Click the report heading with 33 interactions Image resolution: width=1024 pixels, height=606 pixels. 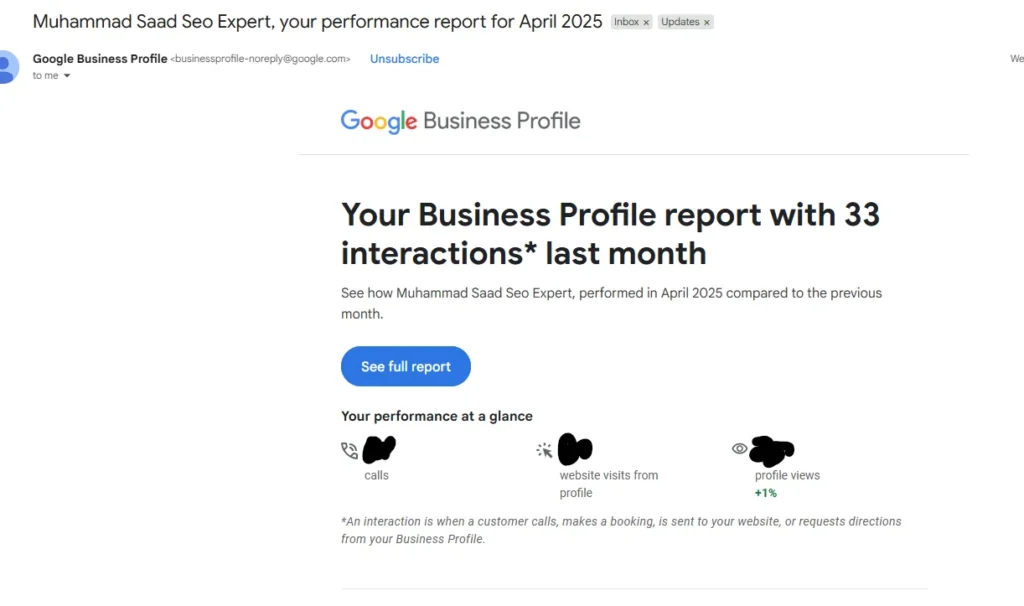coord(610,234)
